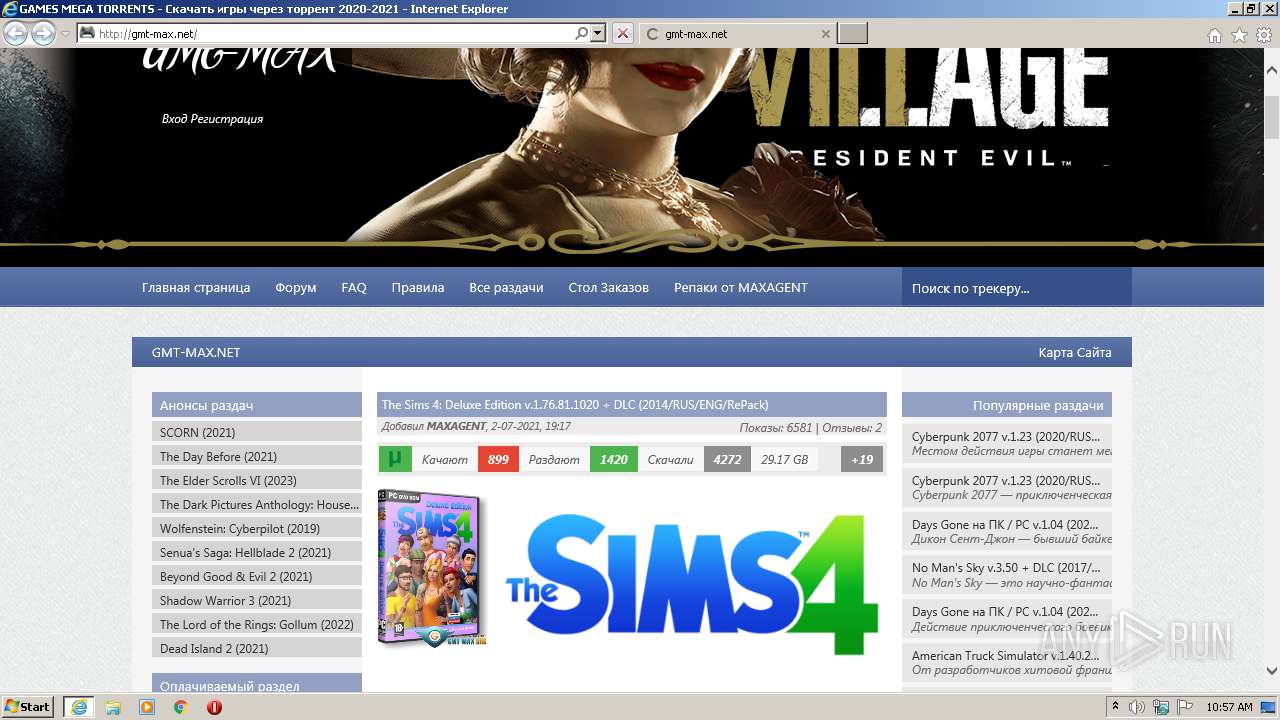Viewport: 1280px width, 720px height.
Task: Click the Internet Explorer taskbar icon
Action: (78, 707)
